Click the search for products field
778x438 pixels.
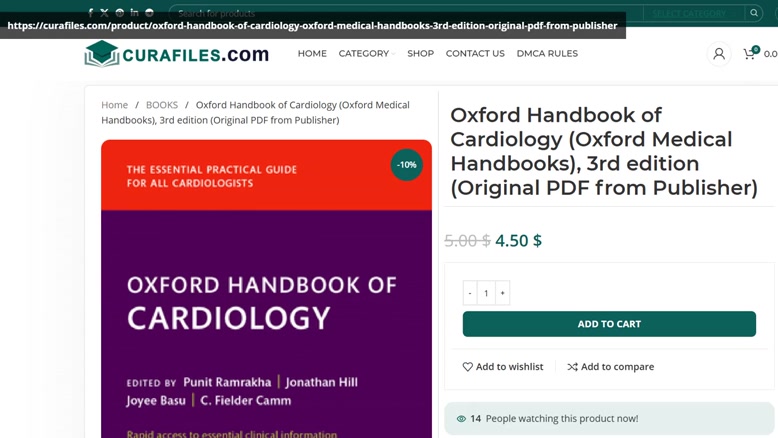click(406, 13)
